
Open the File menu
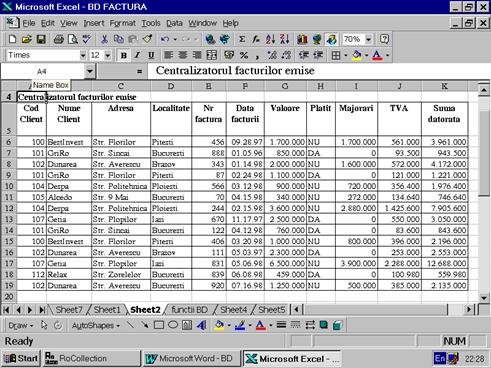(29, 23)
